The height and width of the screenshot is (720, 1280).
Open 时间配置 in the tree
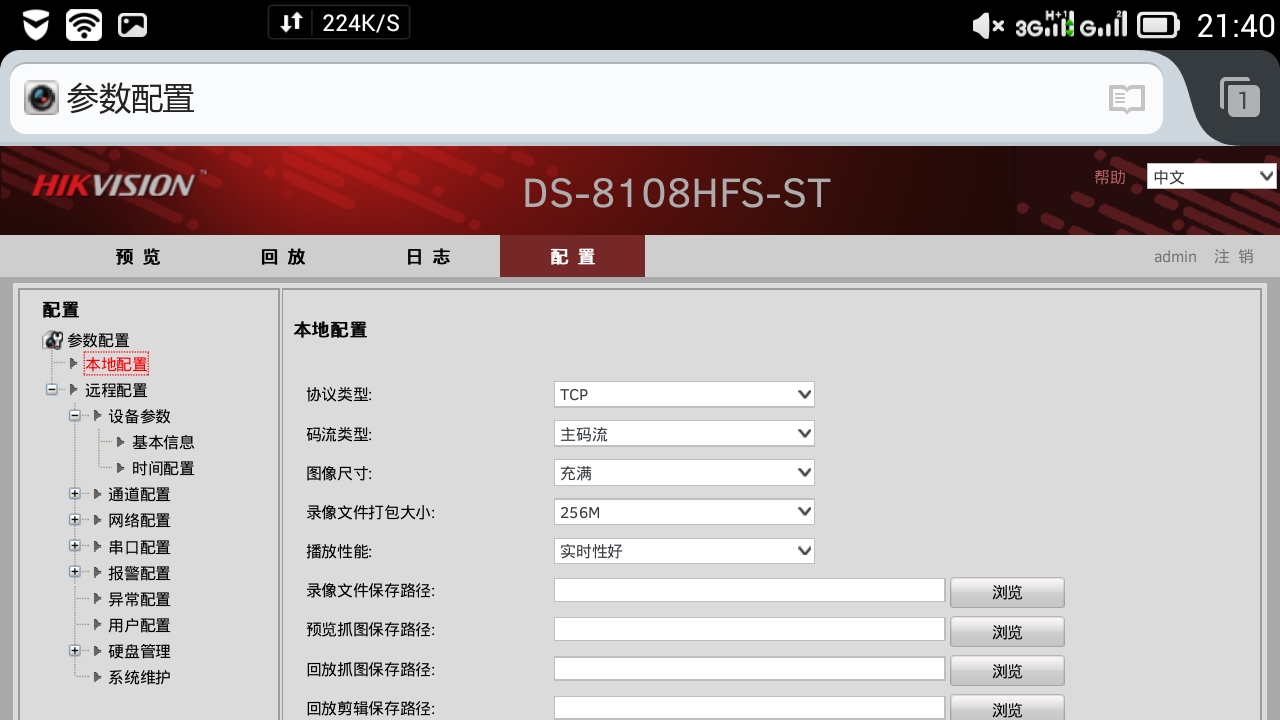163,468
